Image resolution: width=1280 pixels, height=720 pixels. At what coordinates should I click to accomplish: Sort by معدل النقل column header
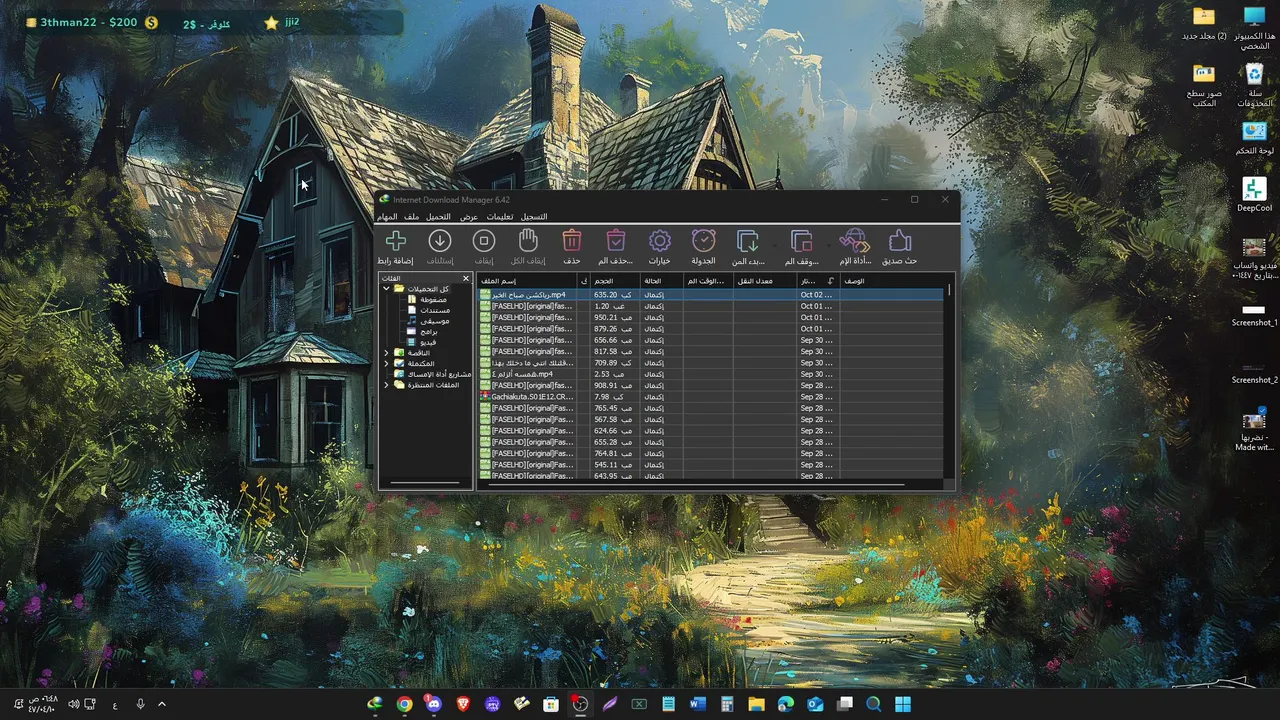click(765, 281)
